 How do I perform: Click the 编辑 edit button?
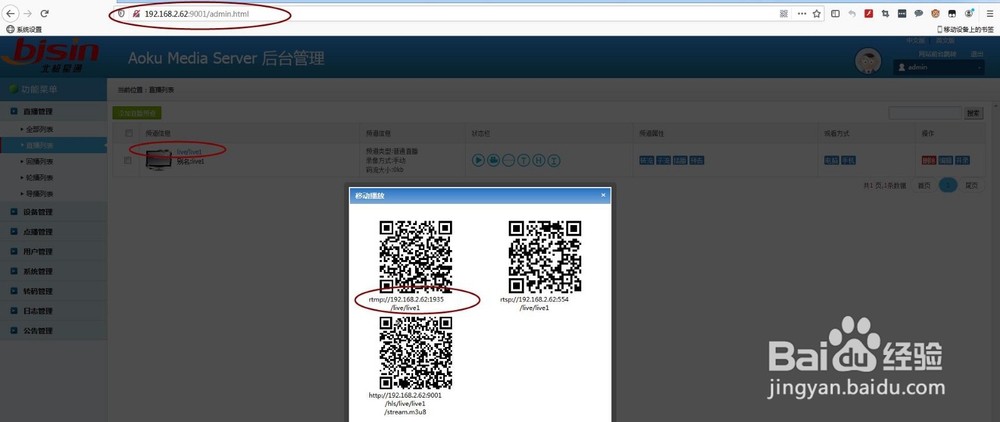pos(946,161)
